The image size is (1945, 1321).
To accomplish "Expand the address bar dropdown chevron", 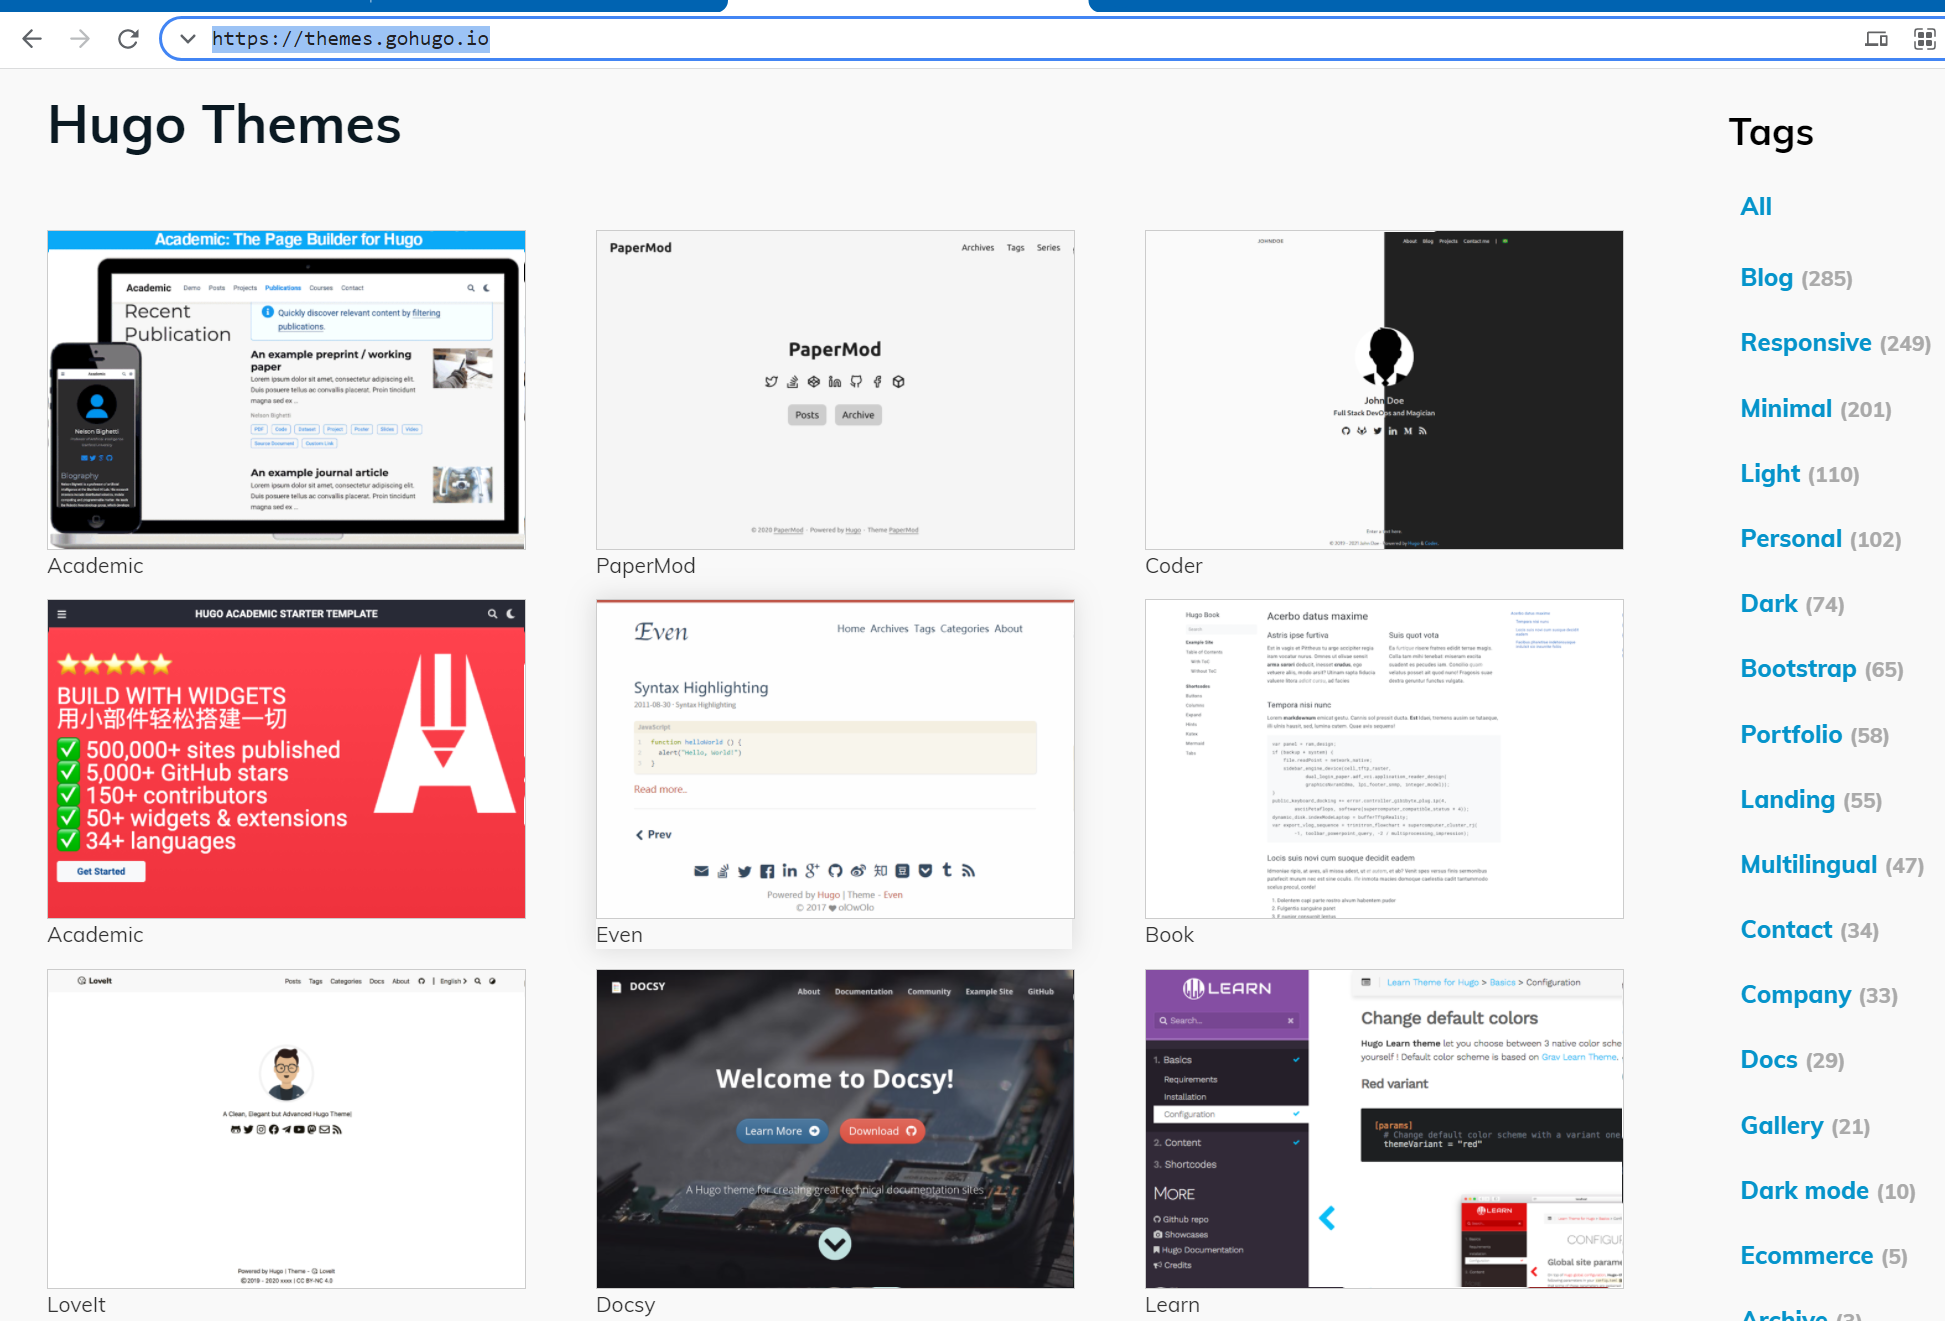I will [x=187, y=39].
